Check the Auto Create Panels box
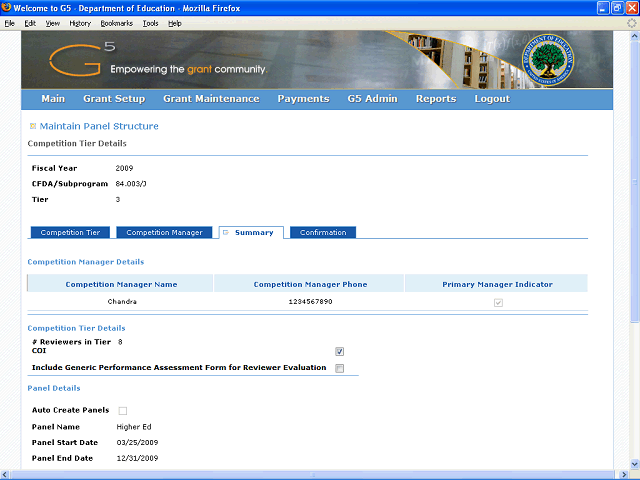Viewport: 640px width, 480px height. tap(123, 410)
